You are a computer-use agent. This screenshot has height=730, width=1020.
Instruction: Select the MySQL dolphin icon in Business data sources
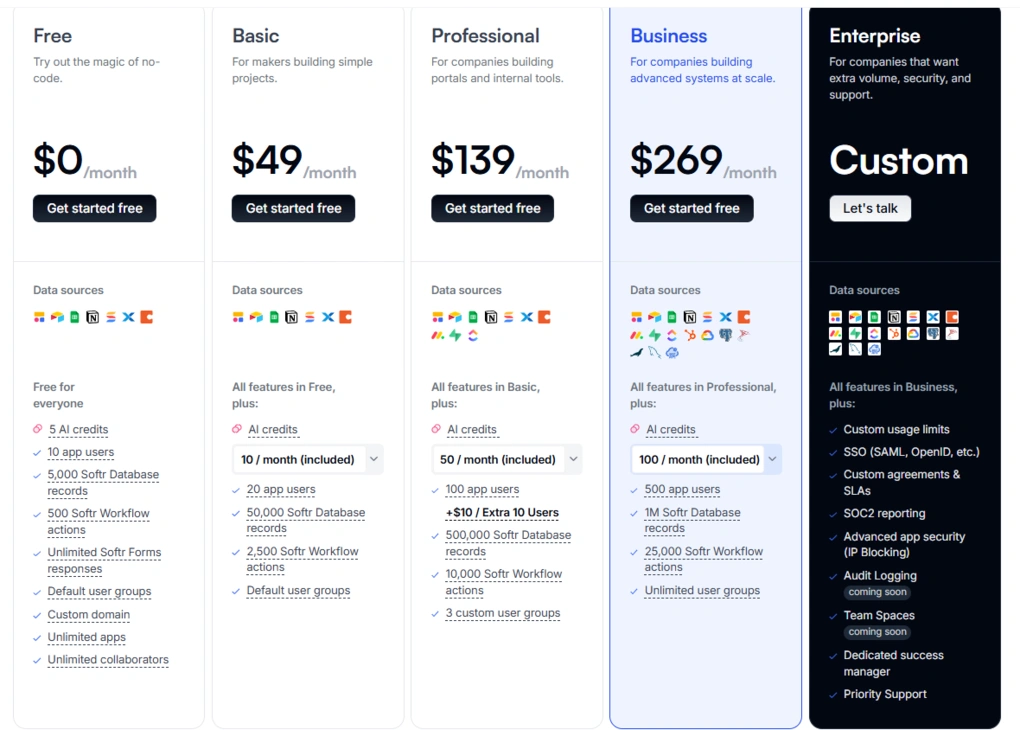[x=655, y=351]
